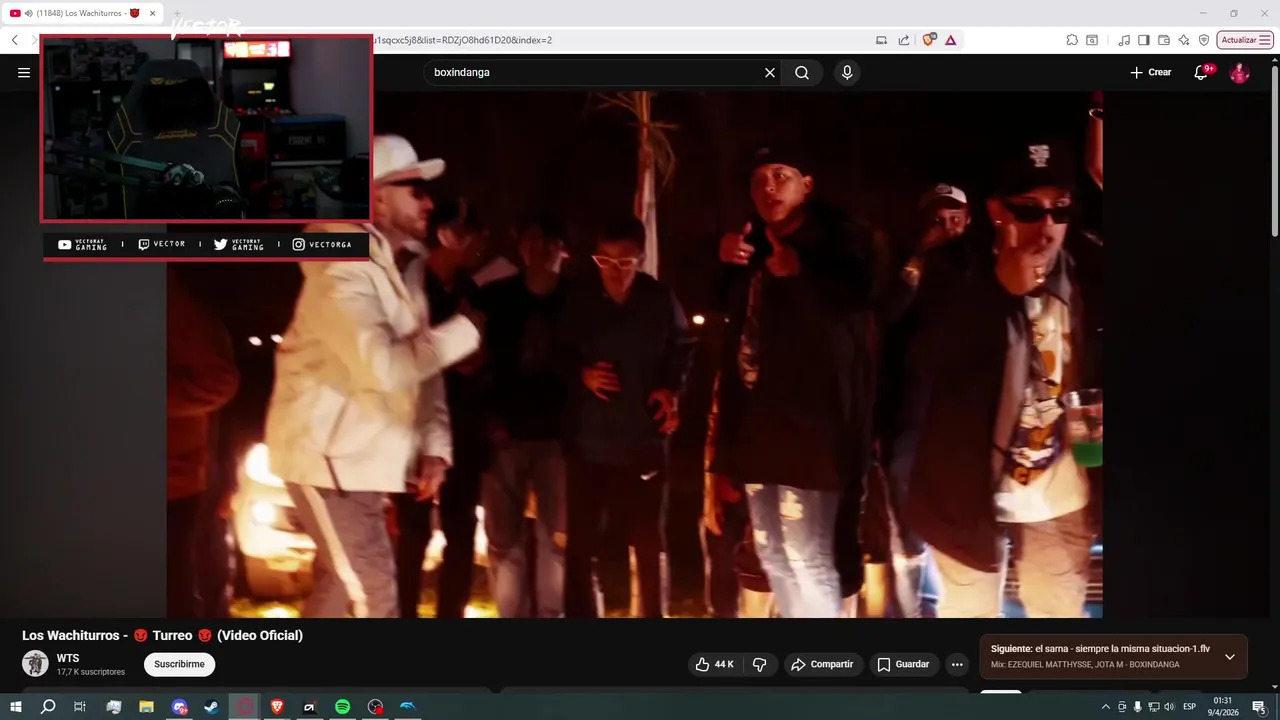Open the media control music note icon
This screenshot has height=720, width=1280.
(1125, 40)
